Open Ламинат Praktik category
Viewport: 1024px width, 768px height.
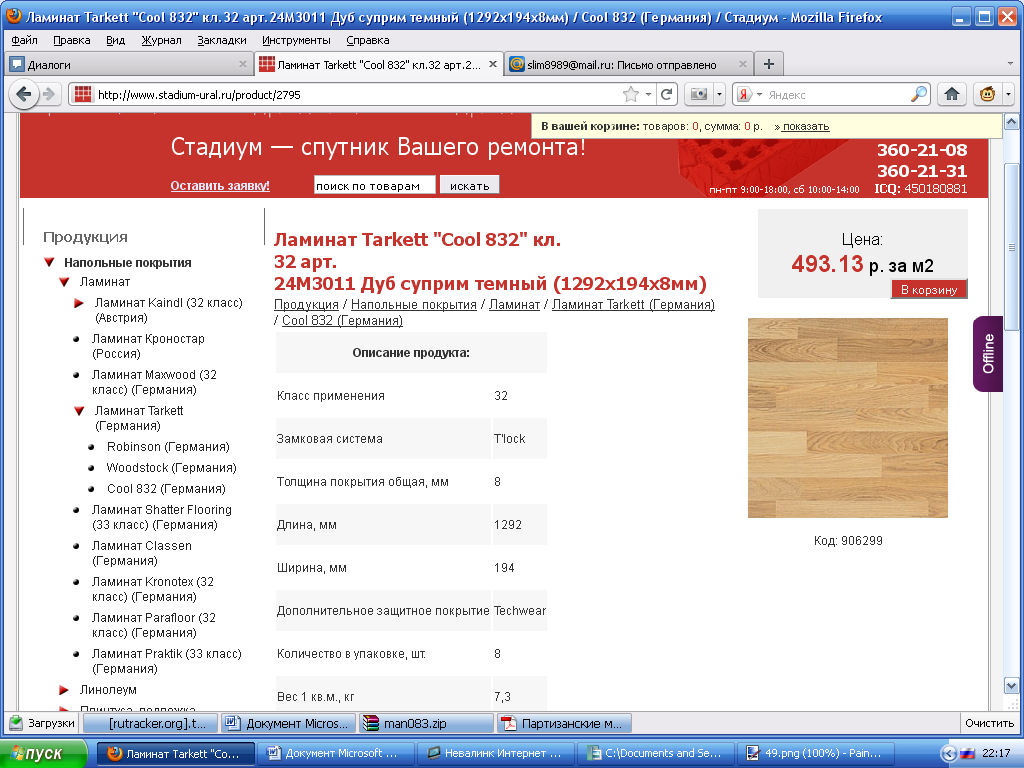[167, 661]
